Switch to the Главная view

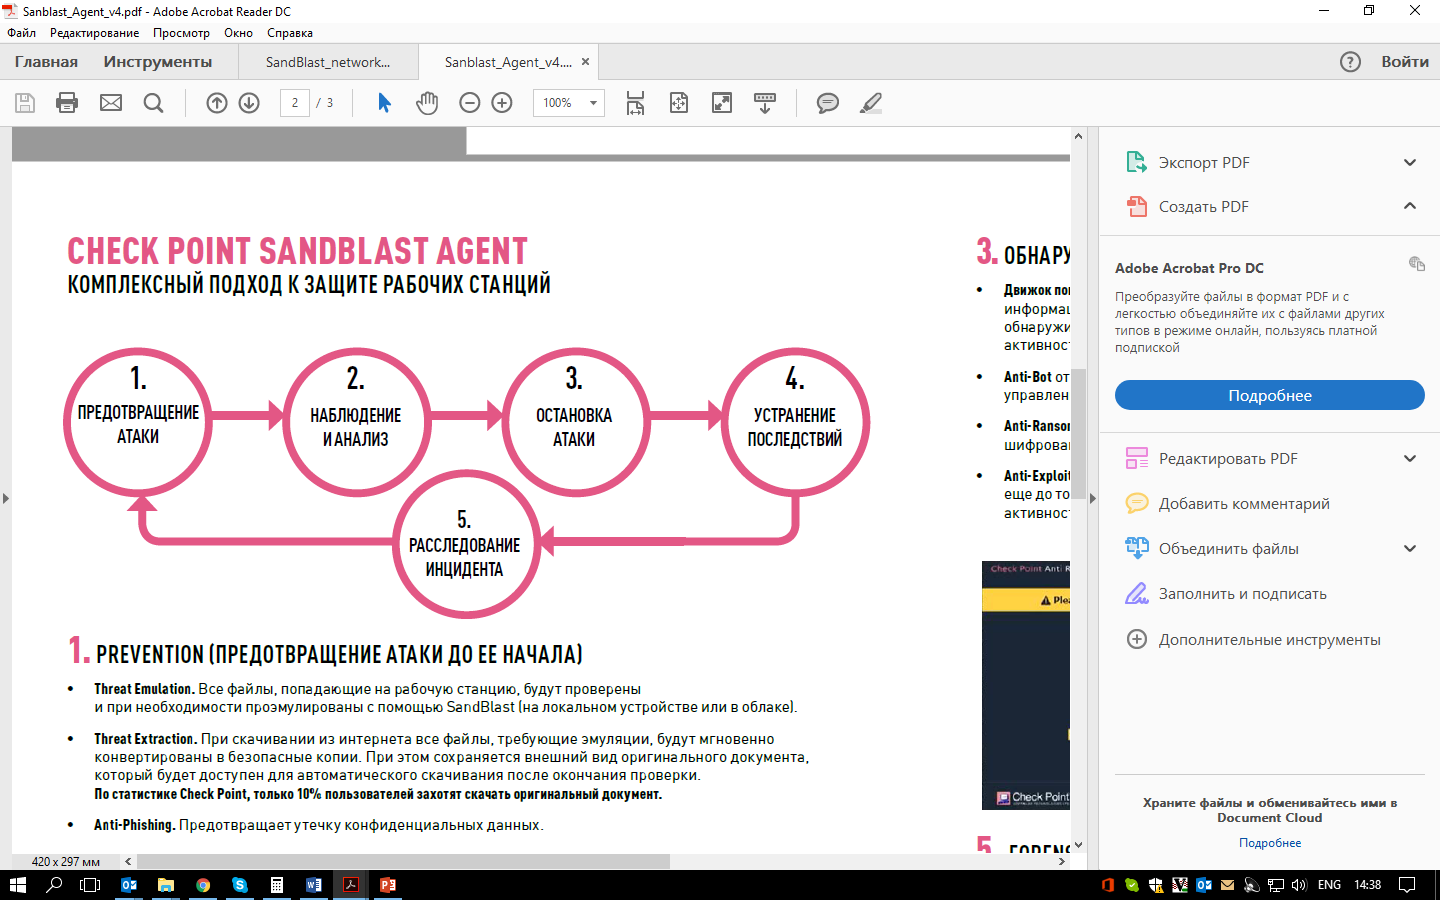point(46,62)
